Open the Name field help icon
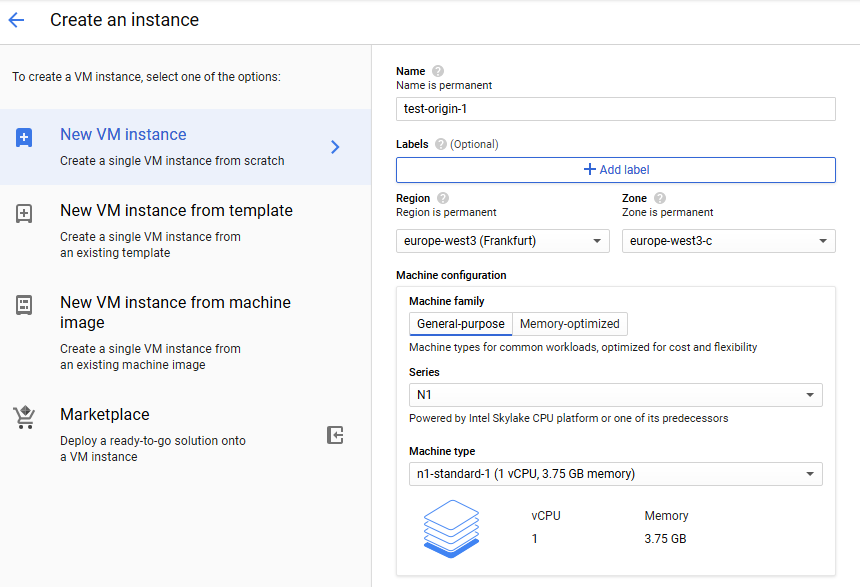Image resolution: width=860 pixels, height=587 pixels. click(x=438, y=71)
